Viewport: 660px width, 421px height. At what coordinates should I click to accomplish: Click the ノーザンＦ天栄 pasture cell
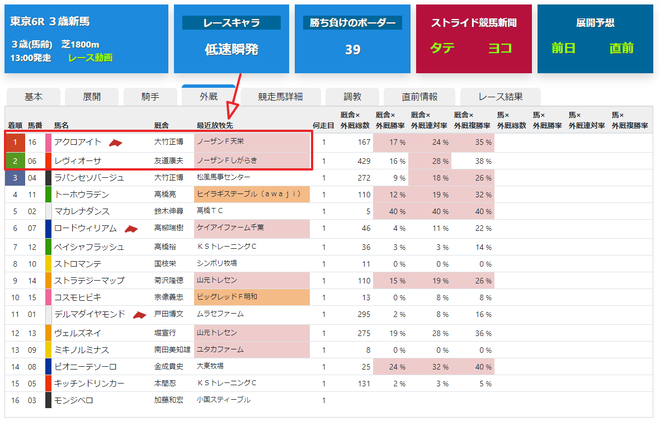pyautogui.click(x=252, y=142)
